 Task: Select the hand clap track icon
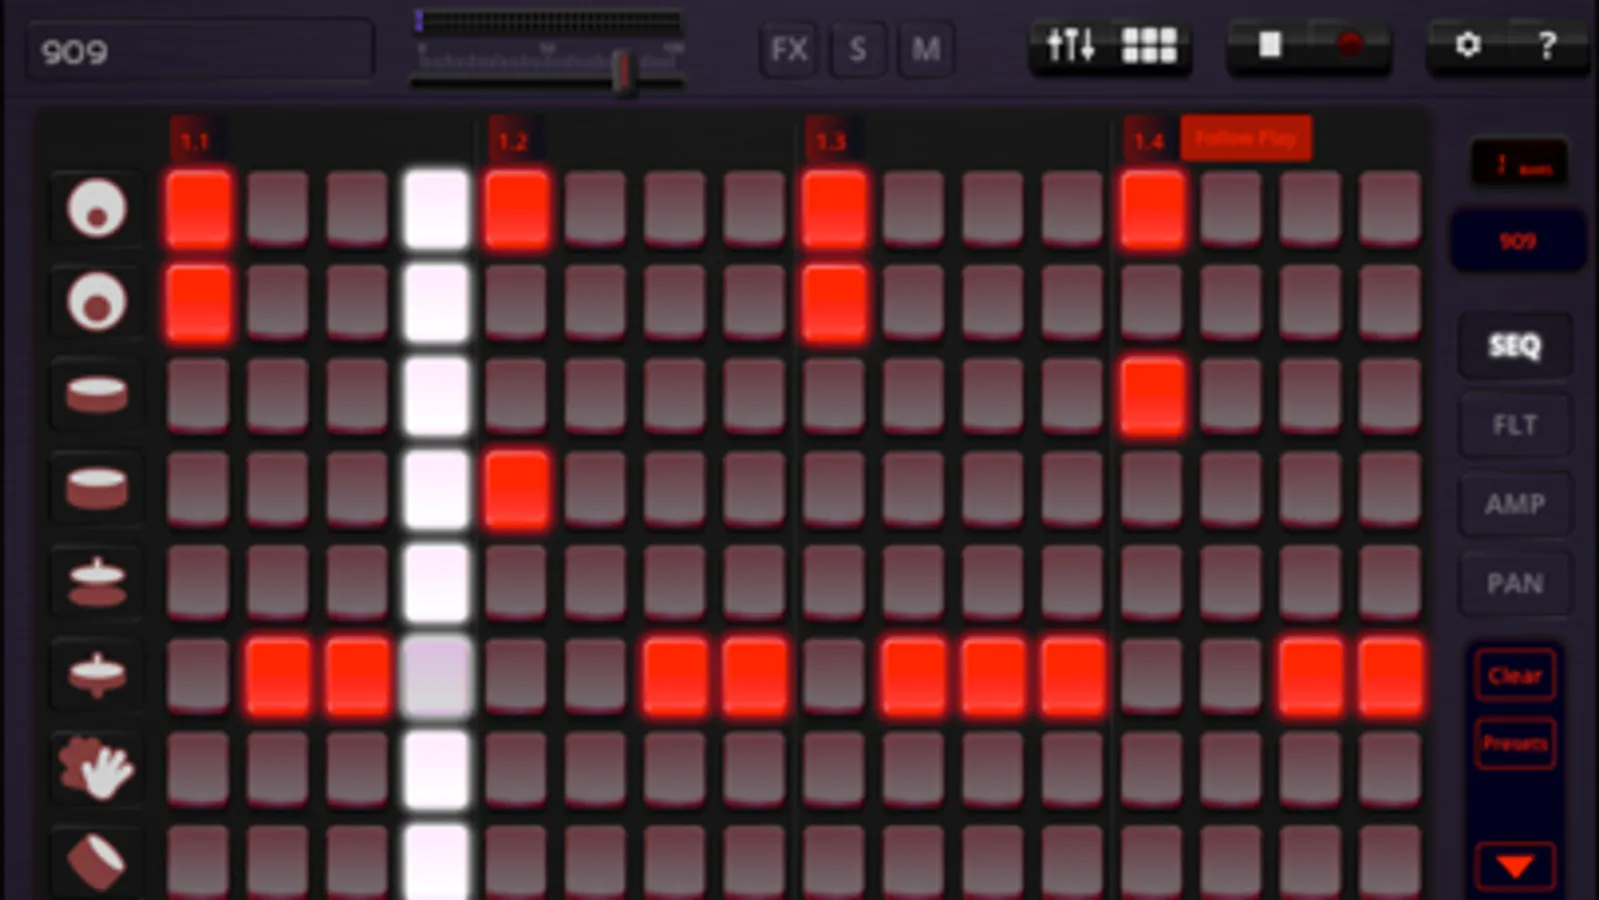coord(97,769)
